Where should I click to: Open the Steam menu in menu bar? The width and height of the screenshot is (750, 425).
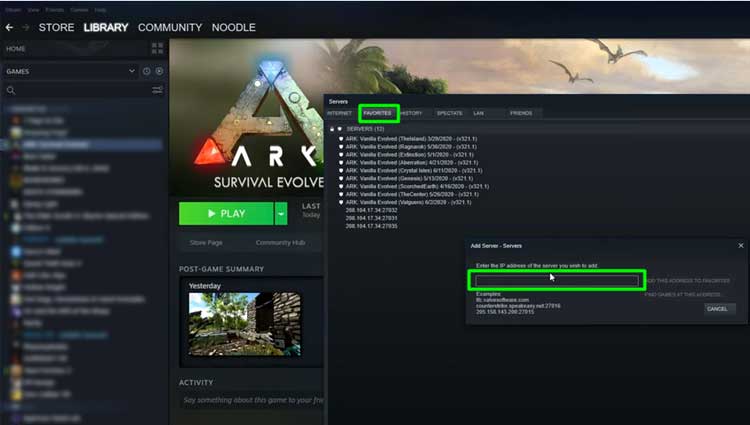coord(13,10)
